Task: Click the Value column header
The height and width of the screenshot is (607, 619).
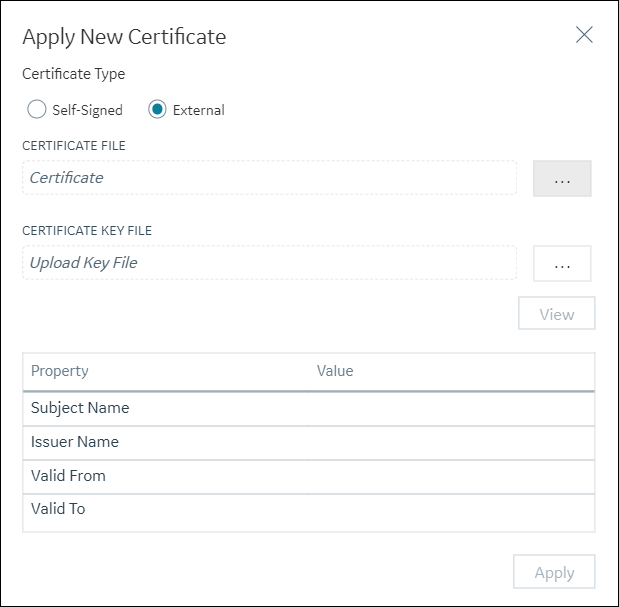Action: (x=335, y=371)
